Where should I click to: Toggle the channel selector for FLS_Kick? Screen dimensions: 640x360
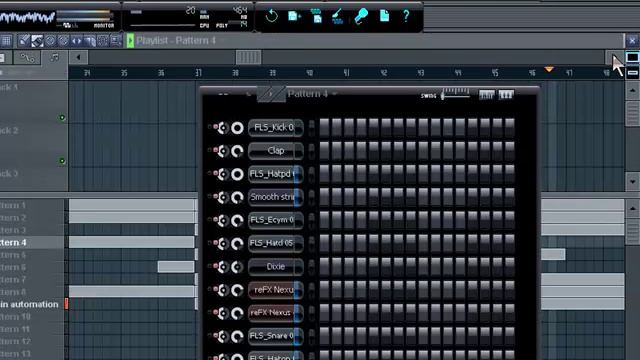click(x=311, y=127)
